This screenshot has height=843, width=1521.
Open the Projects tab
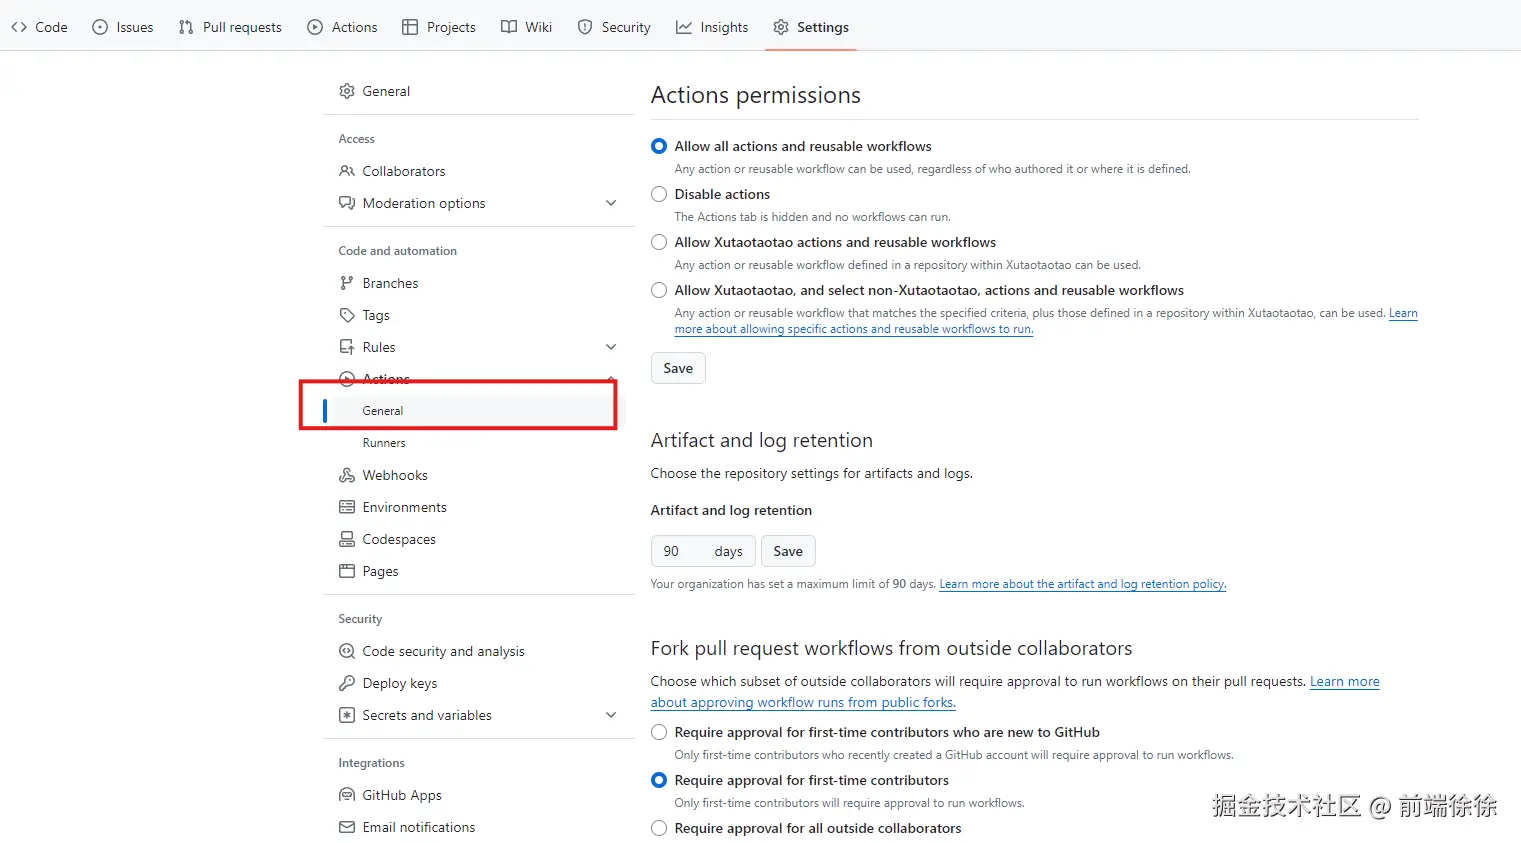439,27
